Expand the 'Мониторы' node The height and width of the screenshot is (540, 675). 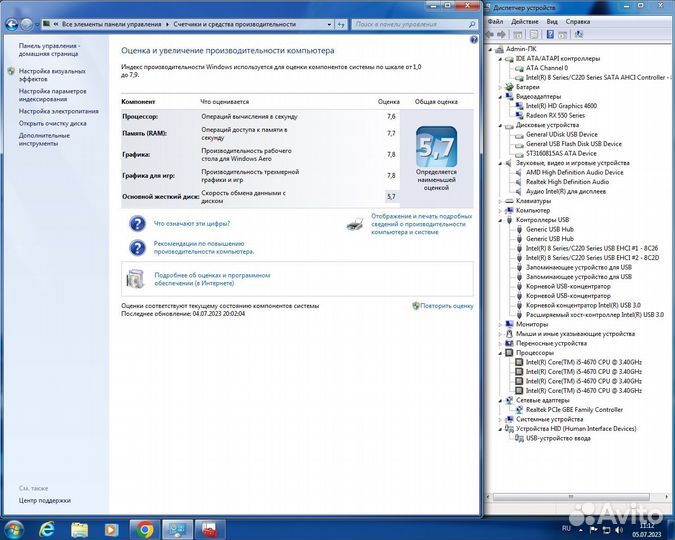click(500, 324)
